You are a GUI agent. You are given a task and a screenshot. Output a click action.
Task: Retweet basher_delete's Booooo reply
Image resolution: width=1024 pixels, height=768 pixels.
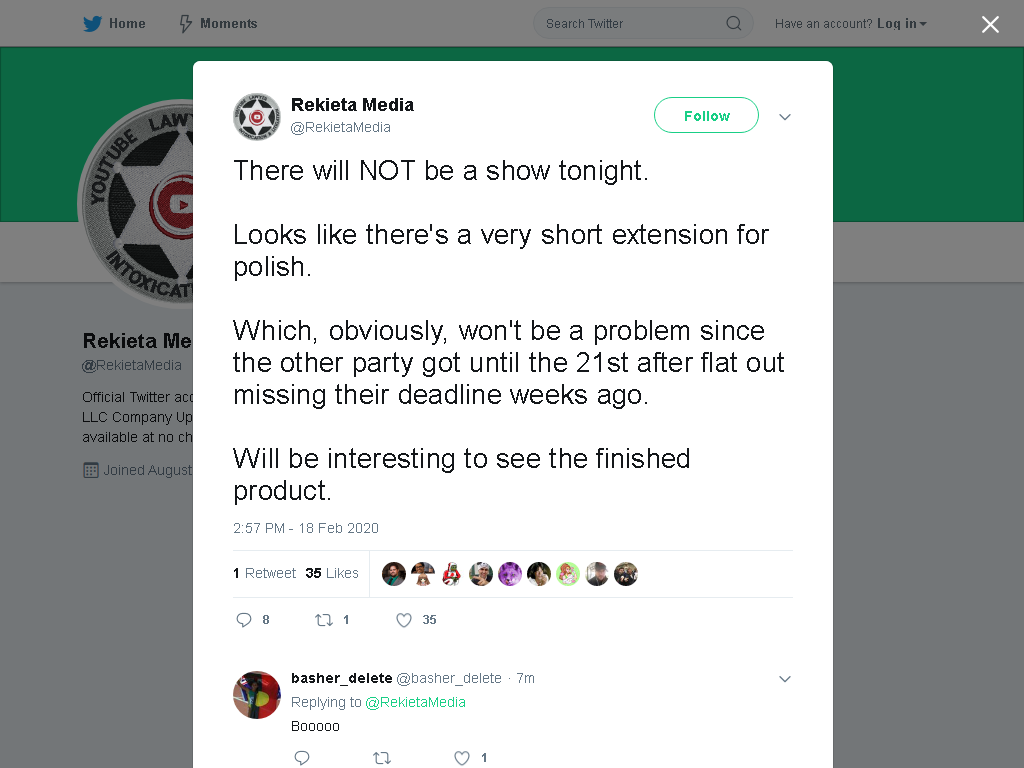[382, 758]
